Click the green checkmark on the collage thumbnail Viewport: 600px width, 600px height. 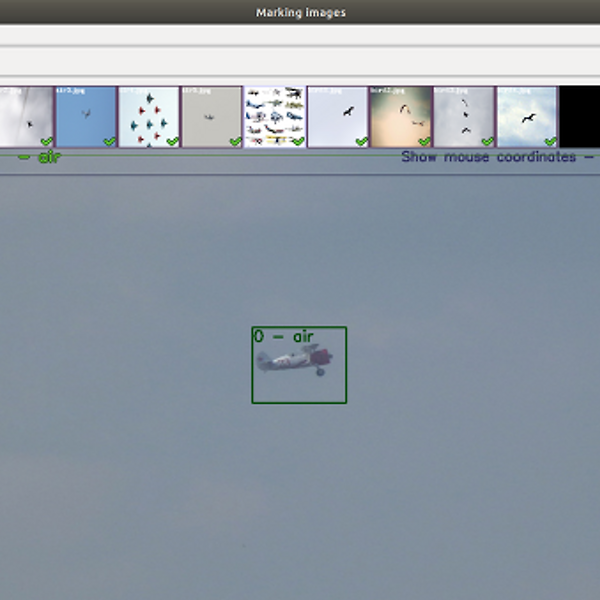pos(298,141)
